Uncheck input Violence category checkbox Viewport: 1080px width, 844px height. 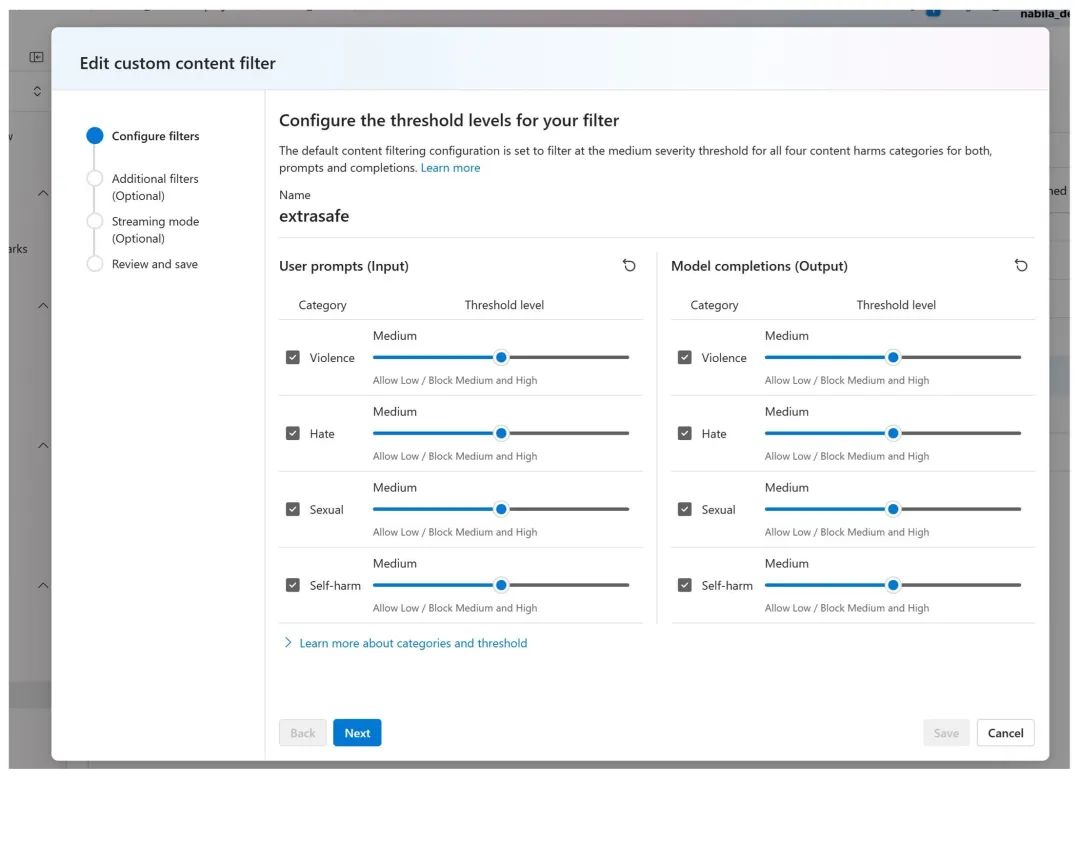click(x=293, y=358)
